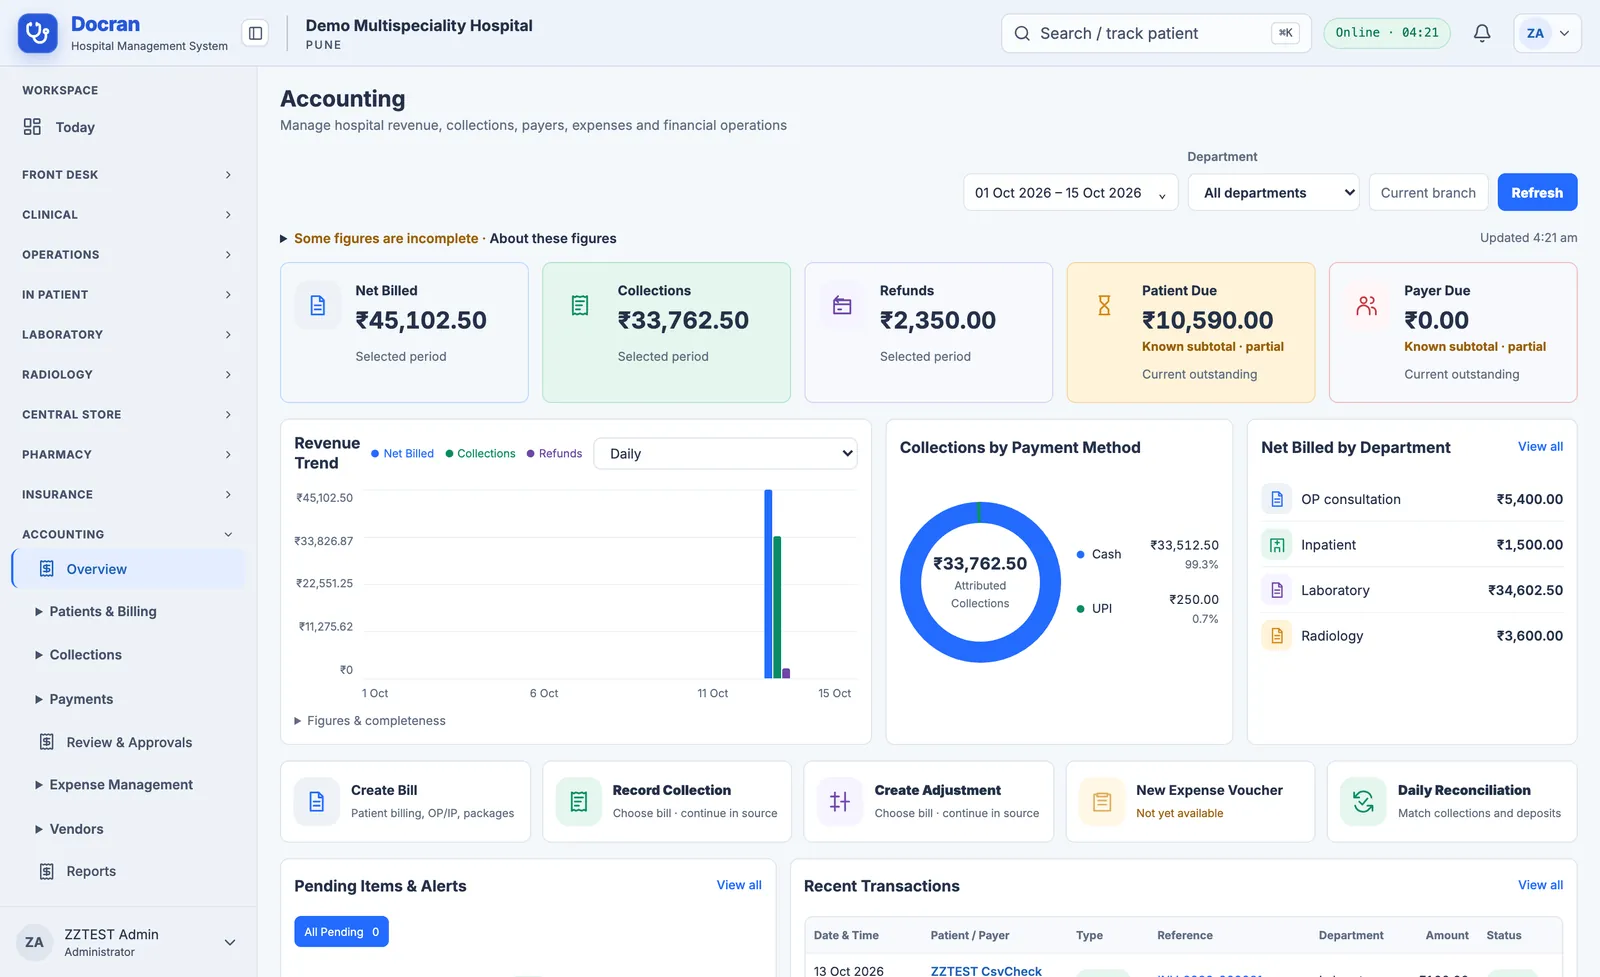Toggle Net Billed series in chart legend
Image resolution: width=1600 pixels, height=977 pixels.
pyautogui.click(x=402, y=454)
